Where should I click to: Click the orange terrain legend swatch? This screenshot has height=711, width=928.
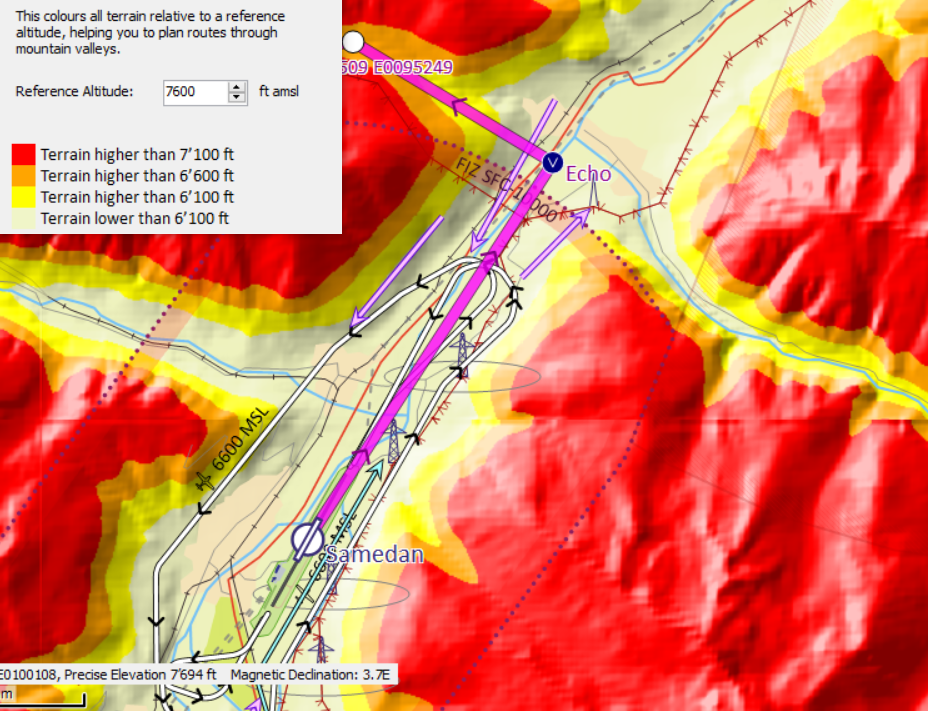[x=23, y=175]
